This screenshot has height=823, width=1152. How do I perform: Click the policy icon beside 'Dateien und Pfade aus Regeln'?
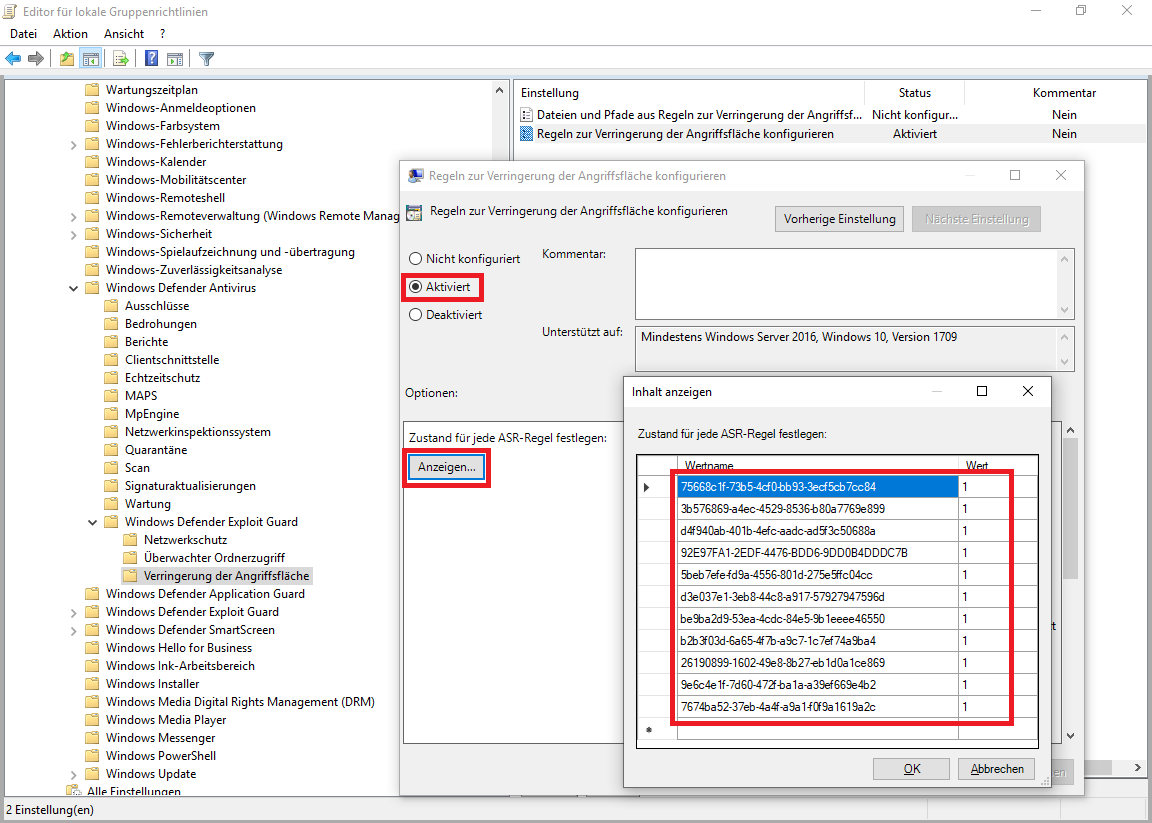point(526,115)
